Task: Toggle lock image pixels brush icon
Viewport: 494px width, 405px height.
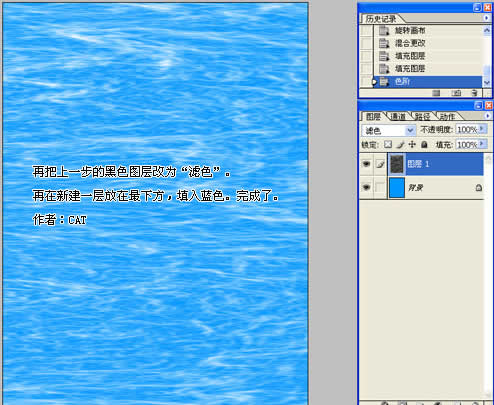Action: (x=400, y=144)
